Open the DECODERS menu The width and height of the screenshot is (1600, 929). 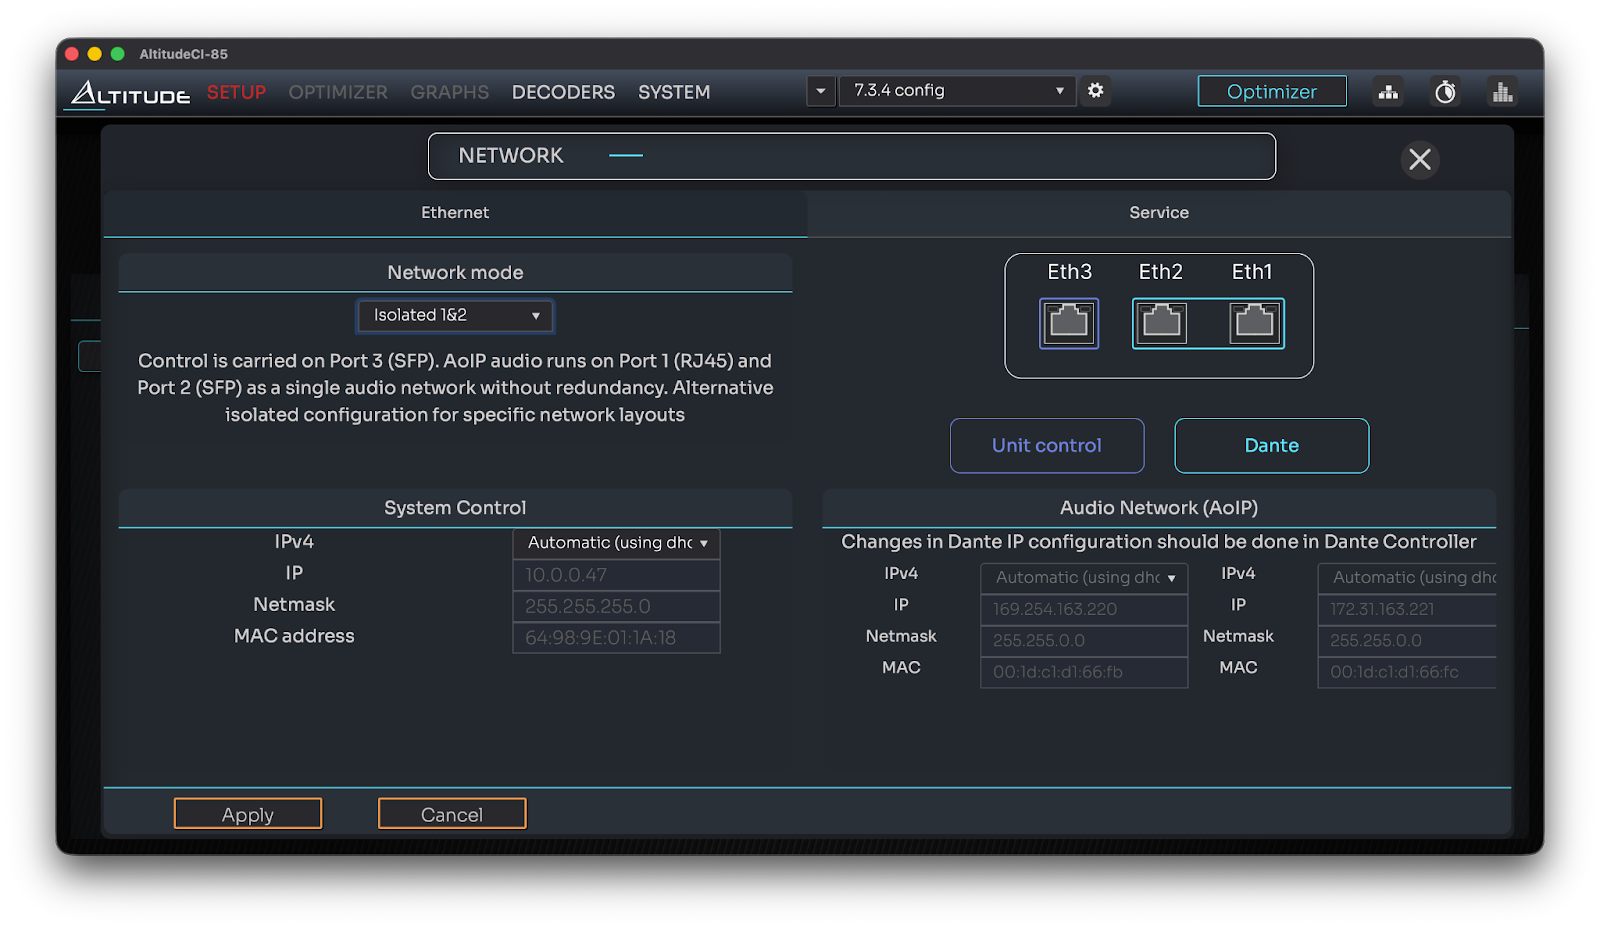coord(563,92)
